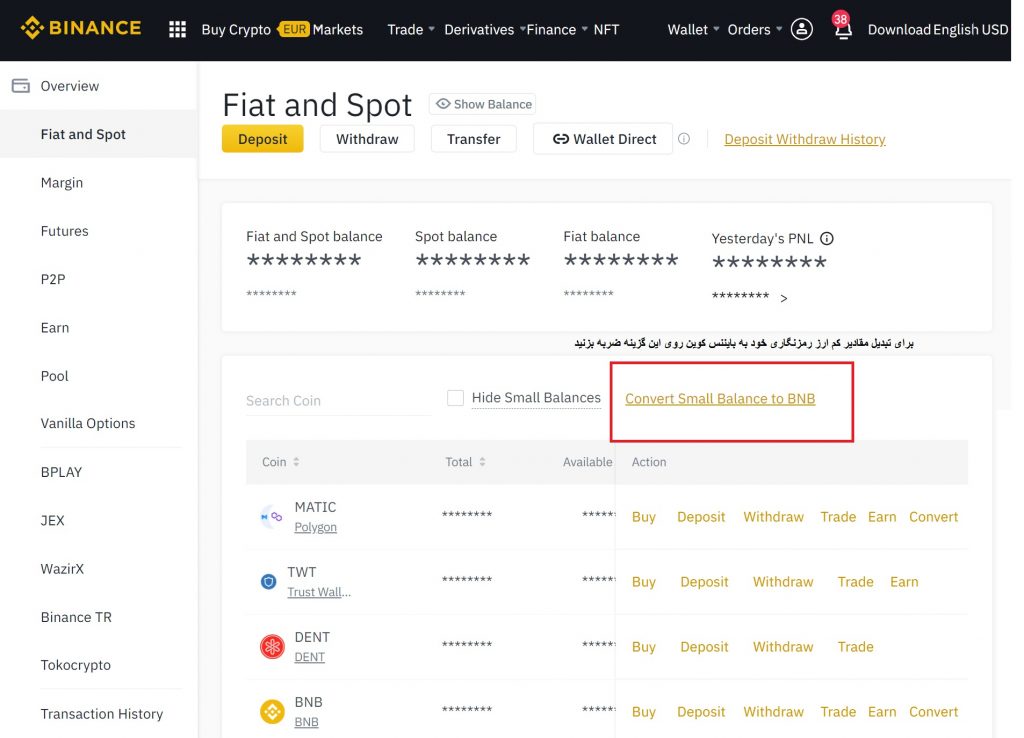Screen dimensions: 1024x738
Task: Open the Deposit Withdraw History link
Action: pos(805,138)
